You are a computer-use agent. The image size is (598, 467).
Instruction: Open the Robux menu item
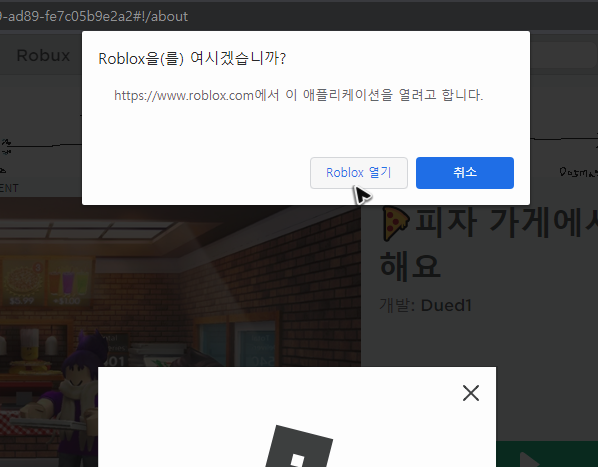(43, 56)
